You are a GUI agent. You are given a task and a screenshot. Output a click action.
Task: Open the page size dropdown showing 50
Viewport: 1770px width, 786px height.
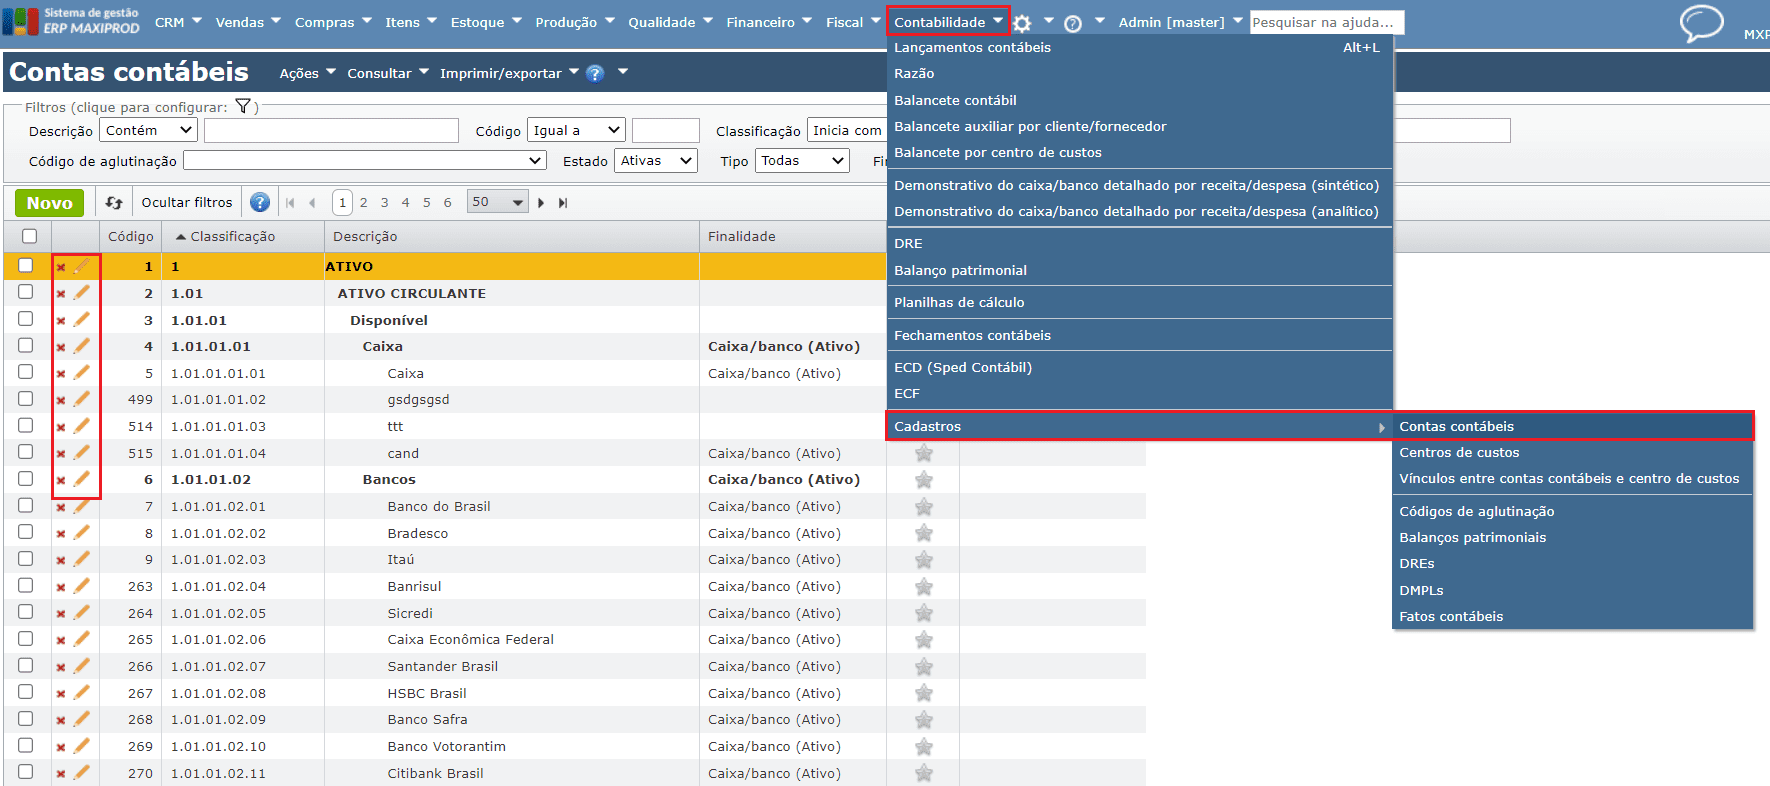coord(498,202)
